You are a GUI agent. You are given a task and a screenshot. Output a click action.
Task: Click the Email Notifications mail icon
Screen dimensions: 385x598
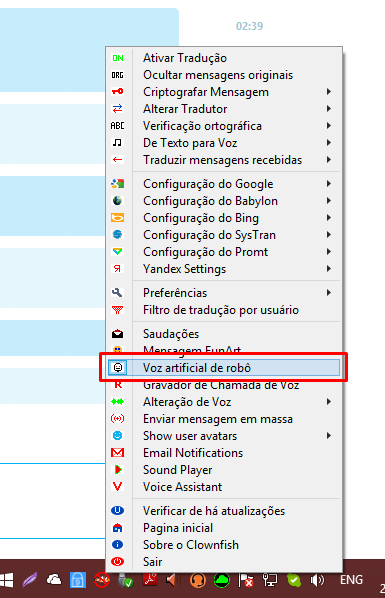click(118, 453)
